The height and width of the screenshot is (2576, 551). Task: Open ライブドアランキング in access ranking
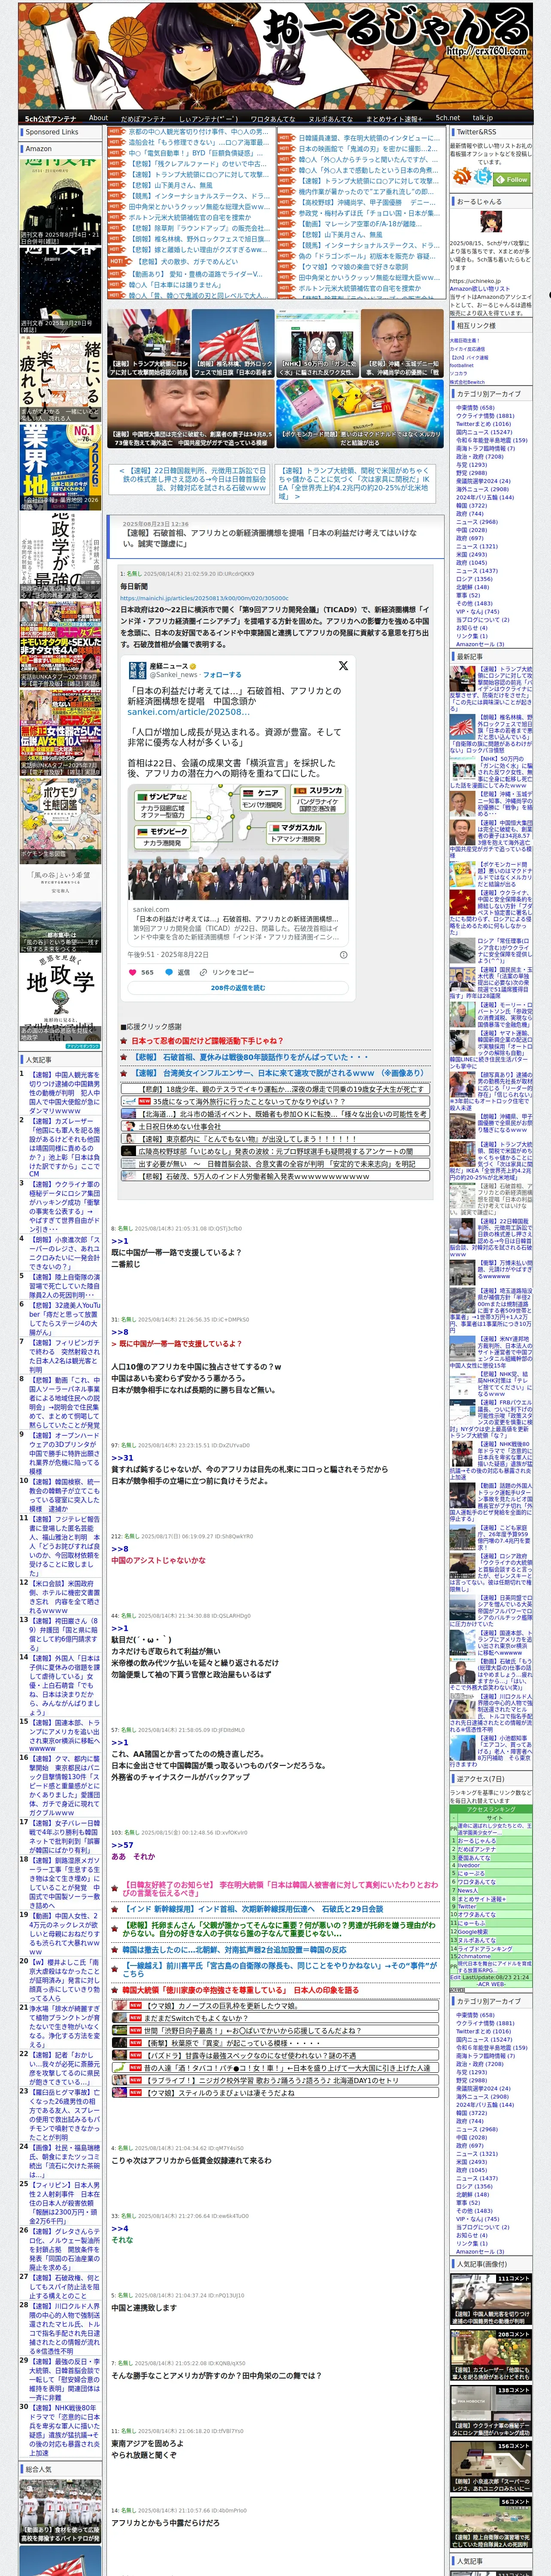pos(485,1949)
